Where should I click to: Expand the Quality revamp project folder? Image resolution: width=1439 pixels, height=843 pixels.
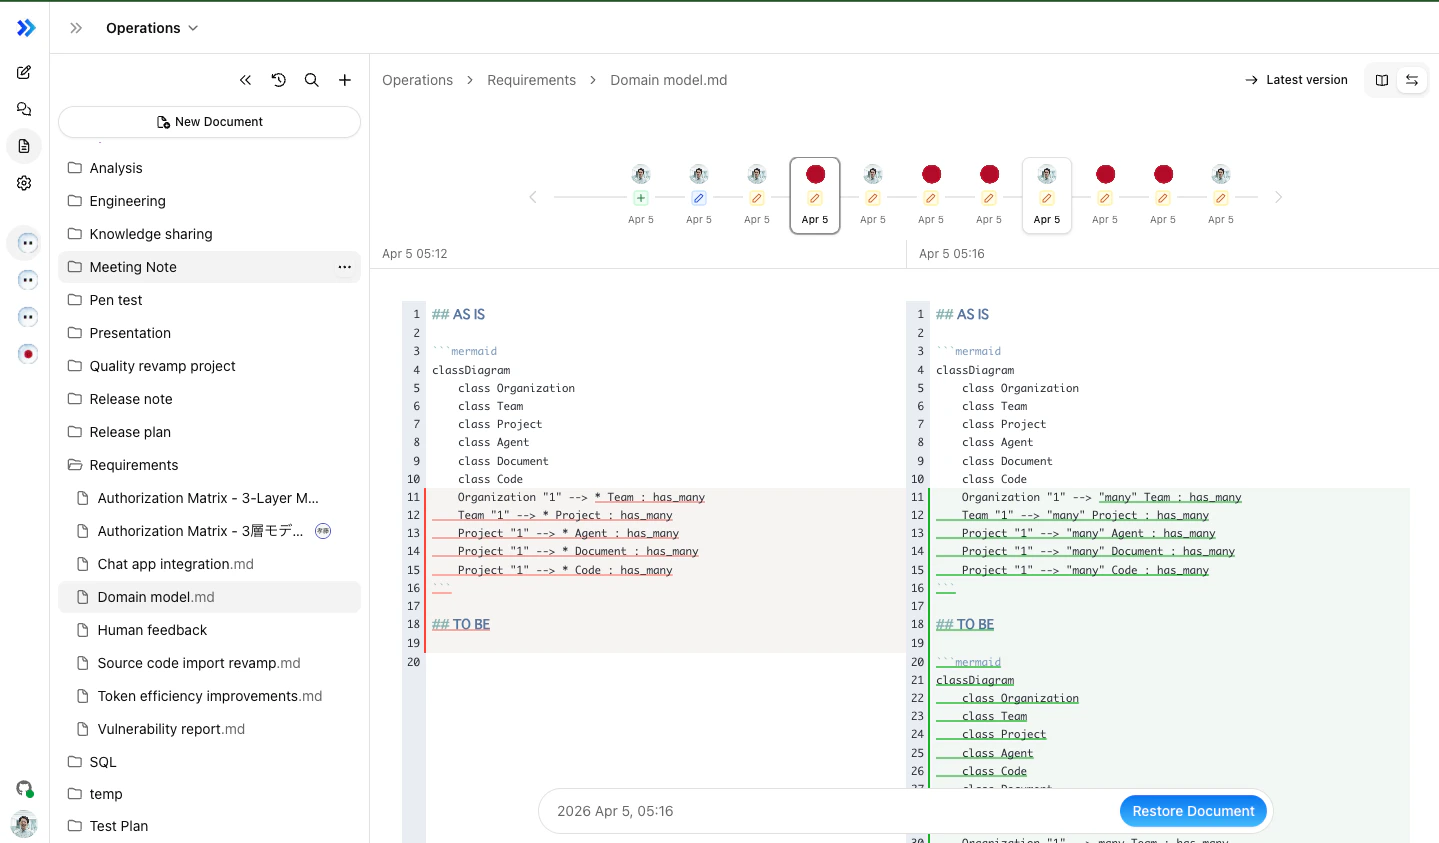[x=209, y=366]
